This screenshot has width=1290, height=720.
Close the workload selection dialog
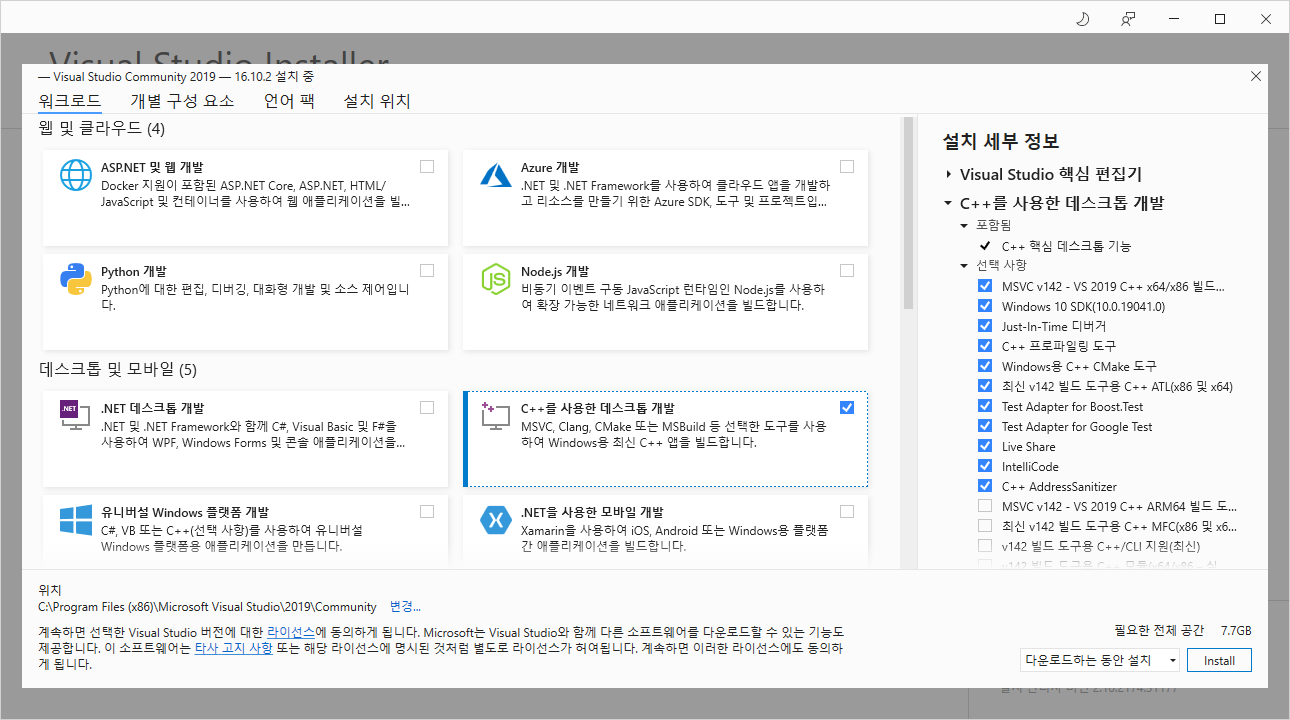[x=1256, y=76]
